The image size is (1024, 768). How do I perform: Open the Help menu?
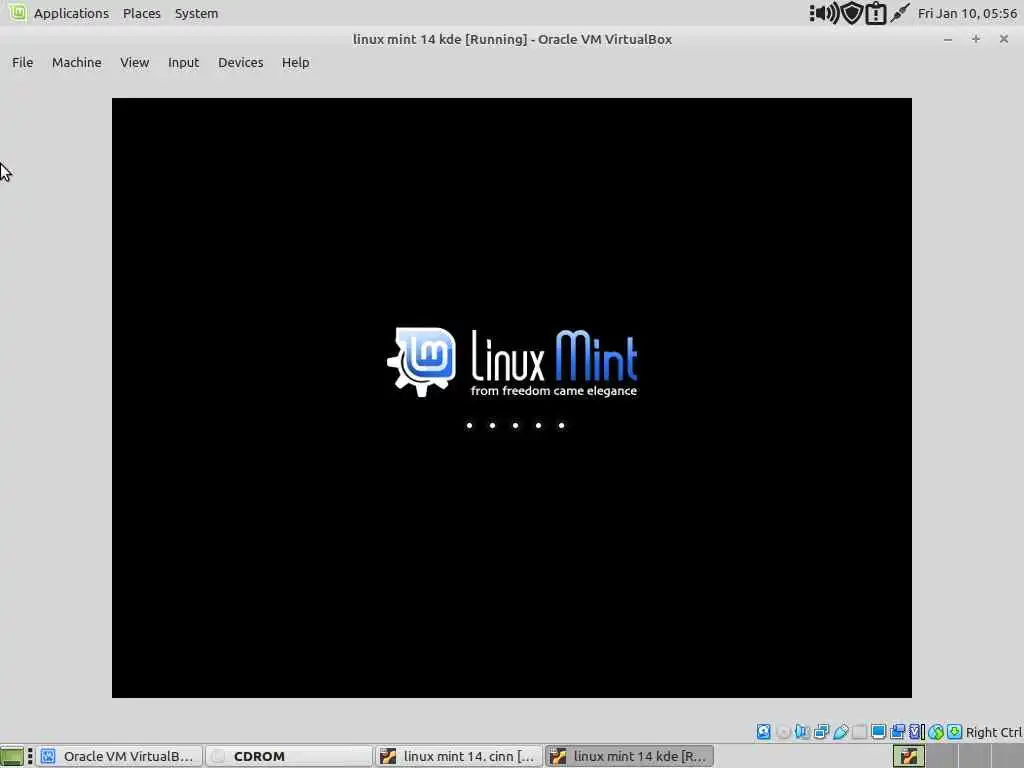295,63
